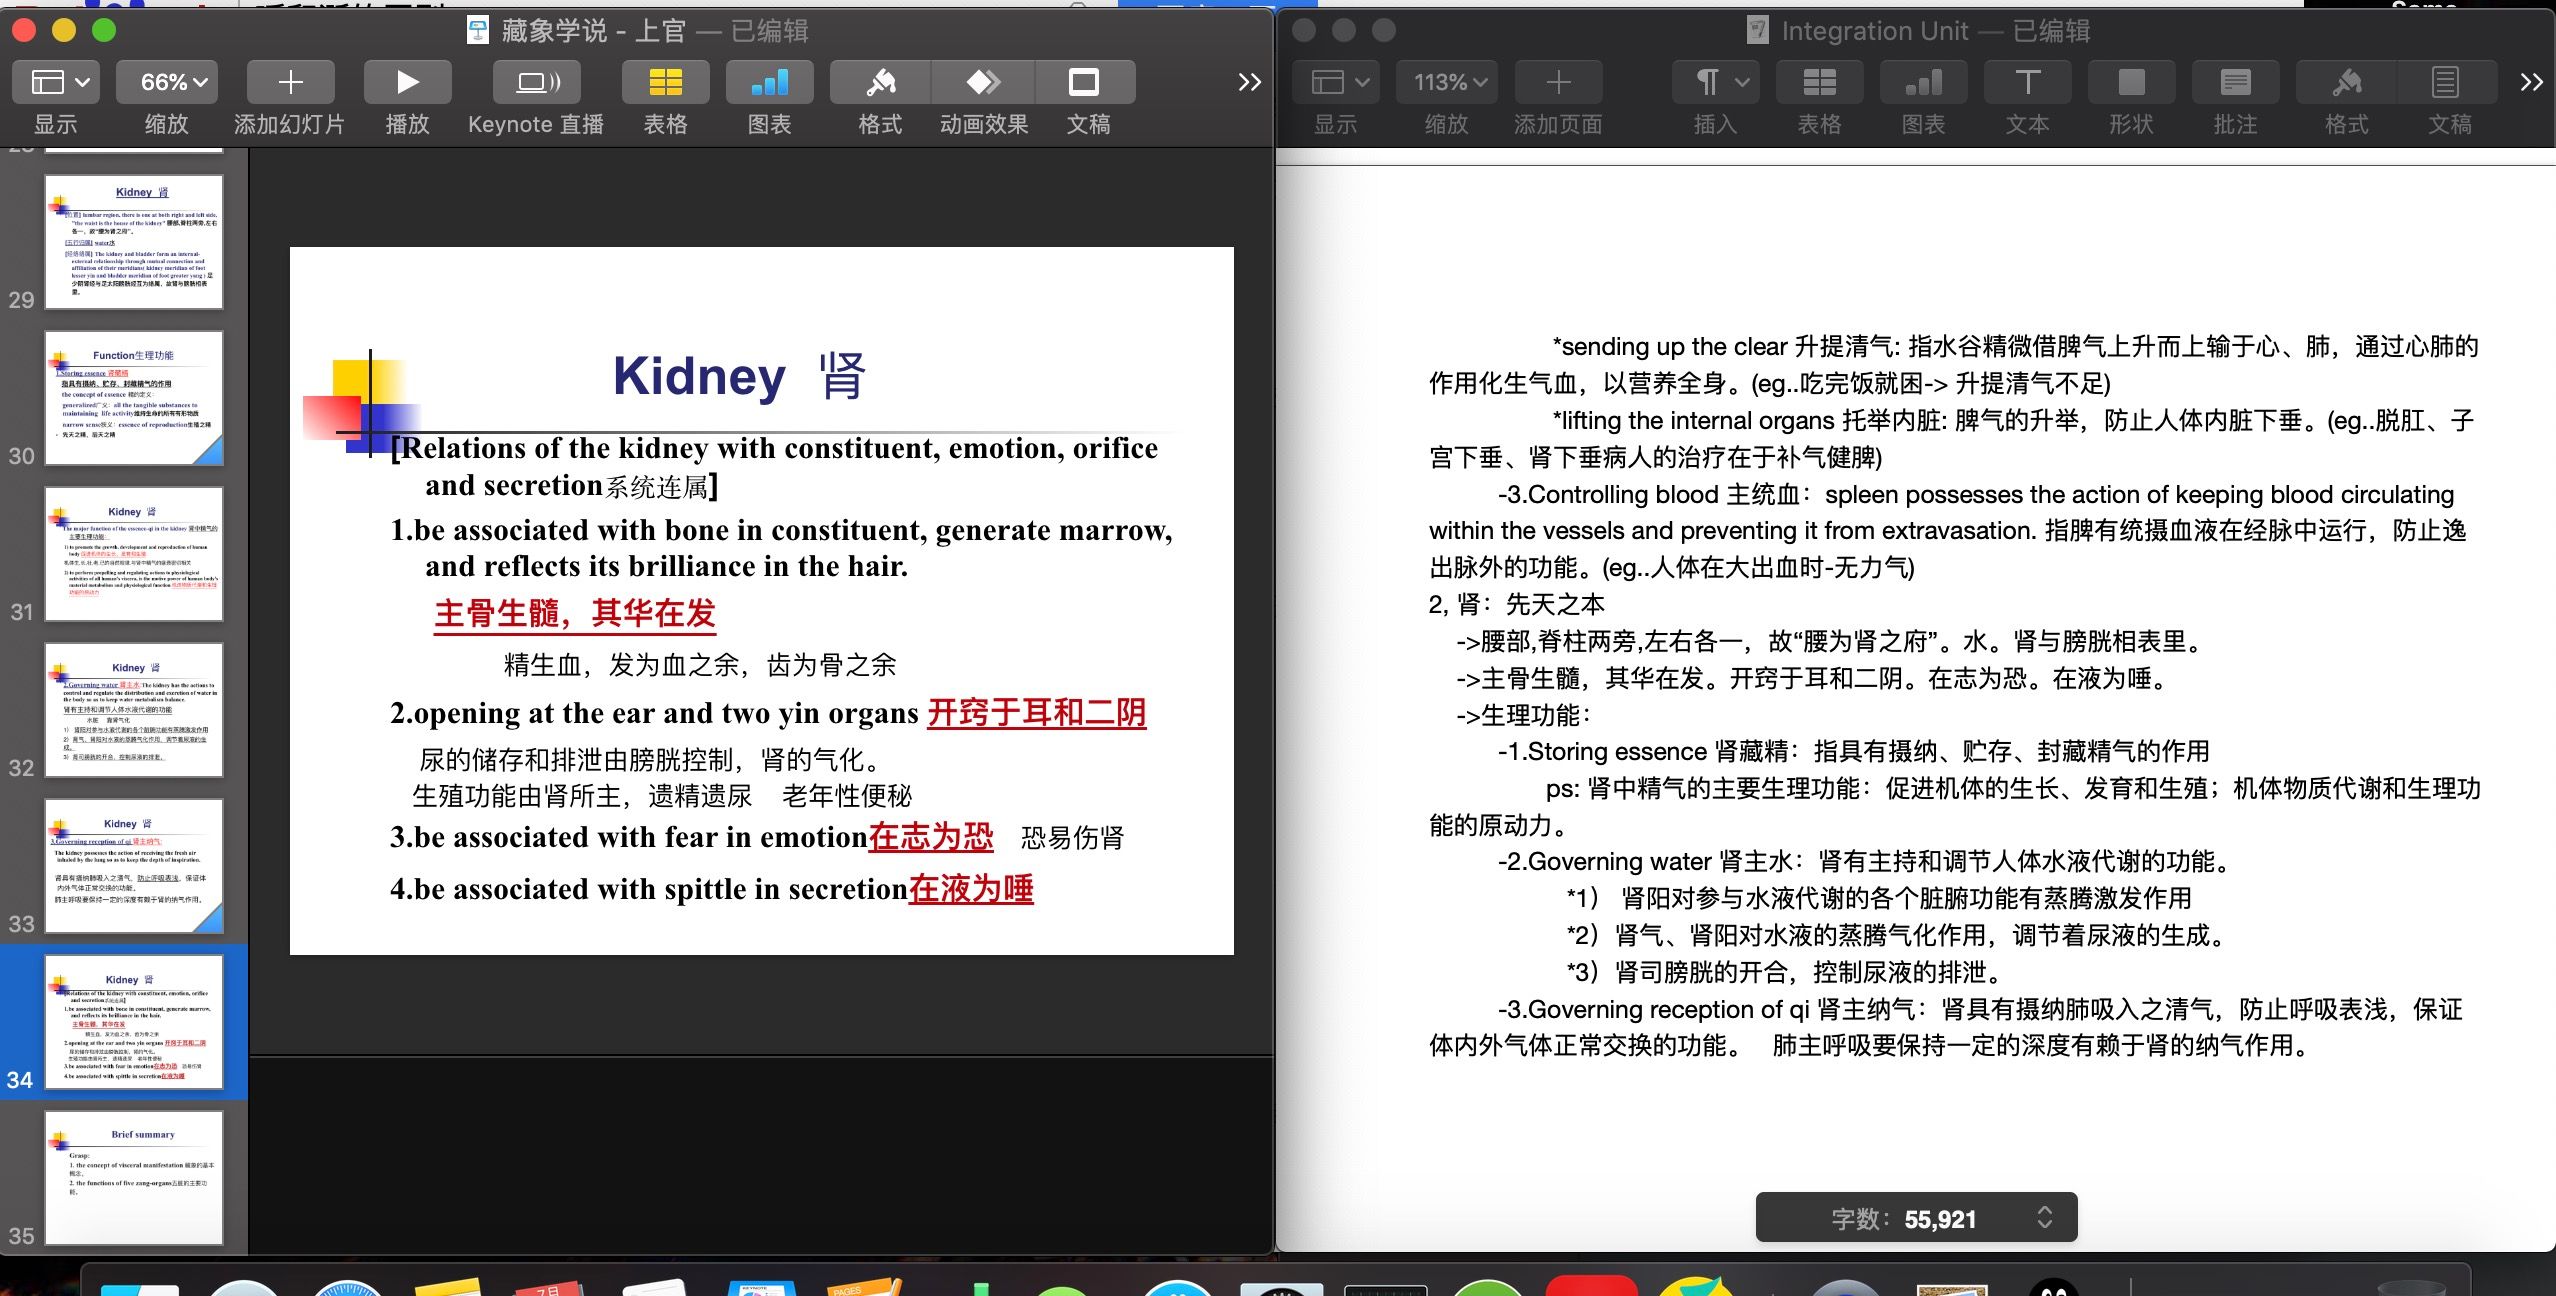This screenshot has height=1296, width=2556.
Task: Select slide 30 Function thumbnail
Action: (x=134, y=398)
